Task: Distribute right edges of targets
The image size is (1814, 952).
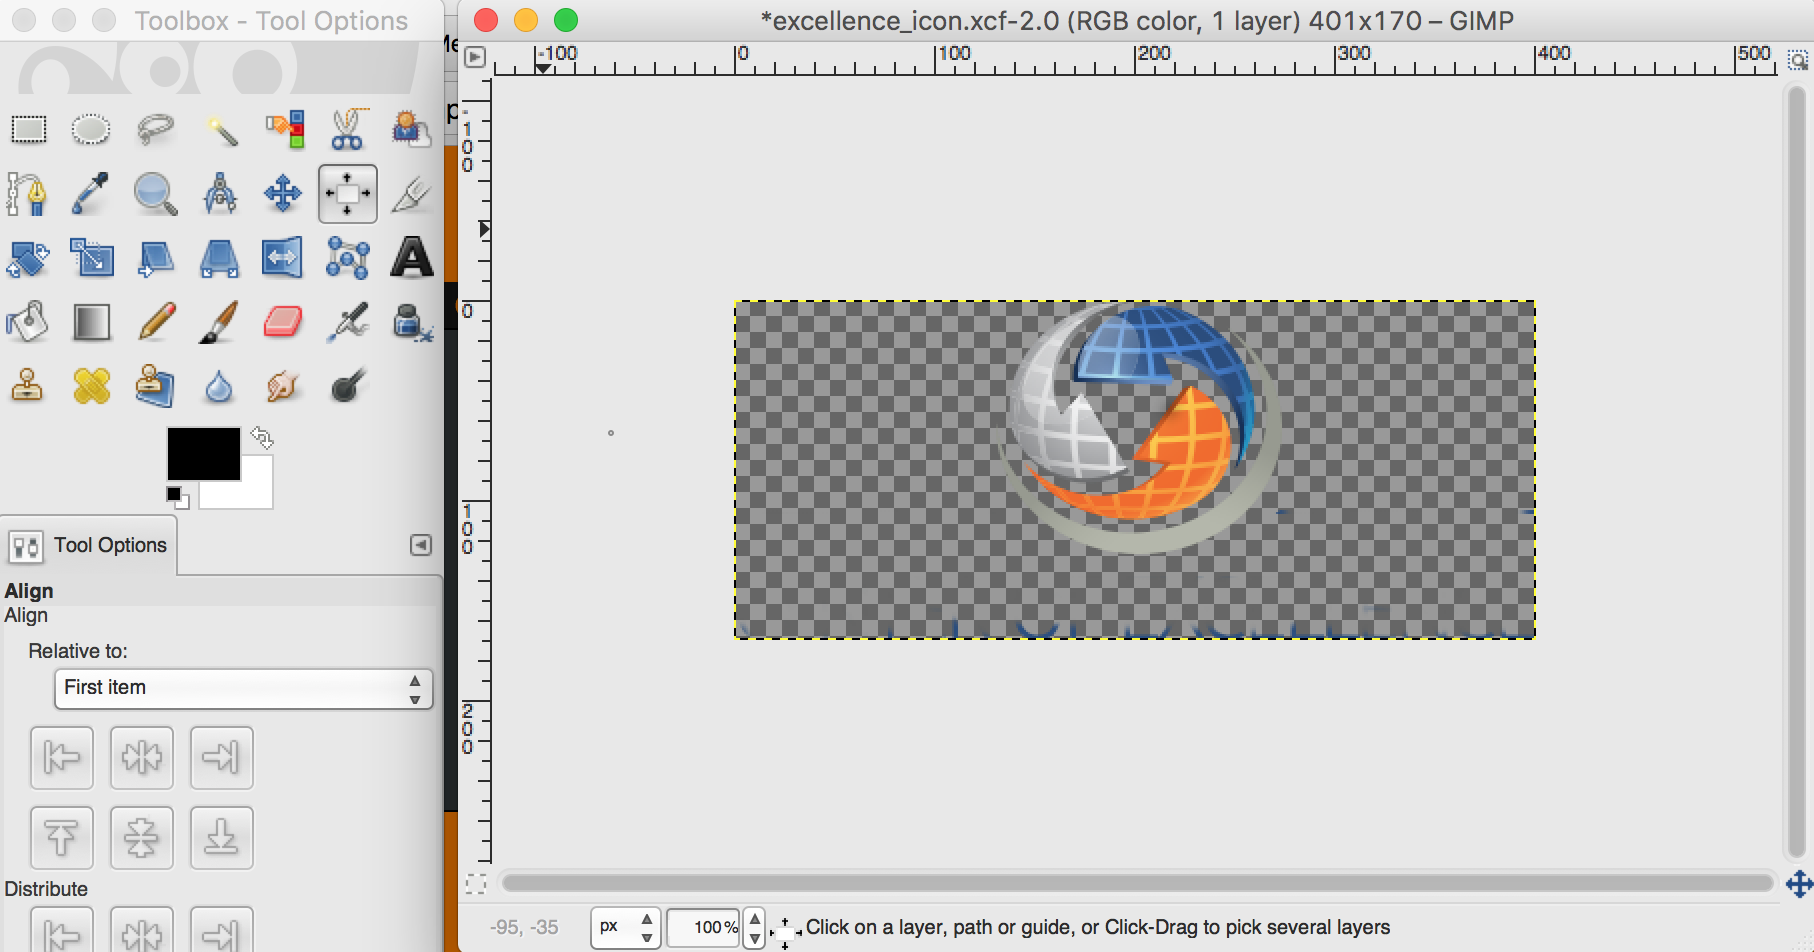Action: point(222,930)
